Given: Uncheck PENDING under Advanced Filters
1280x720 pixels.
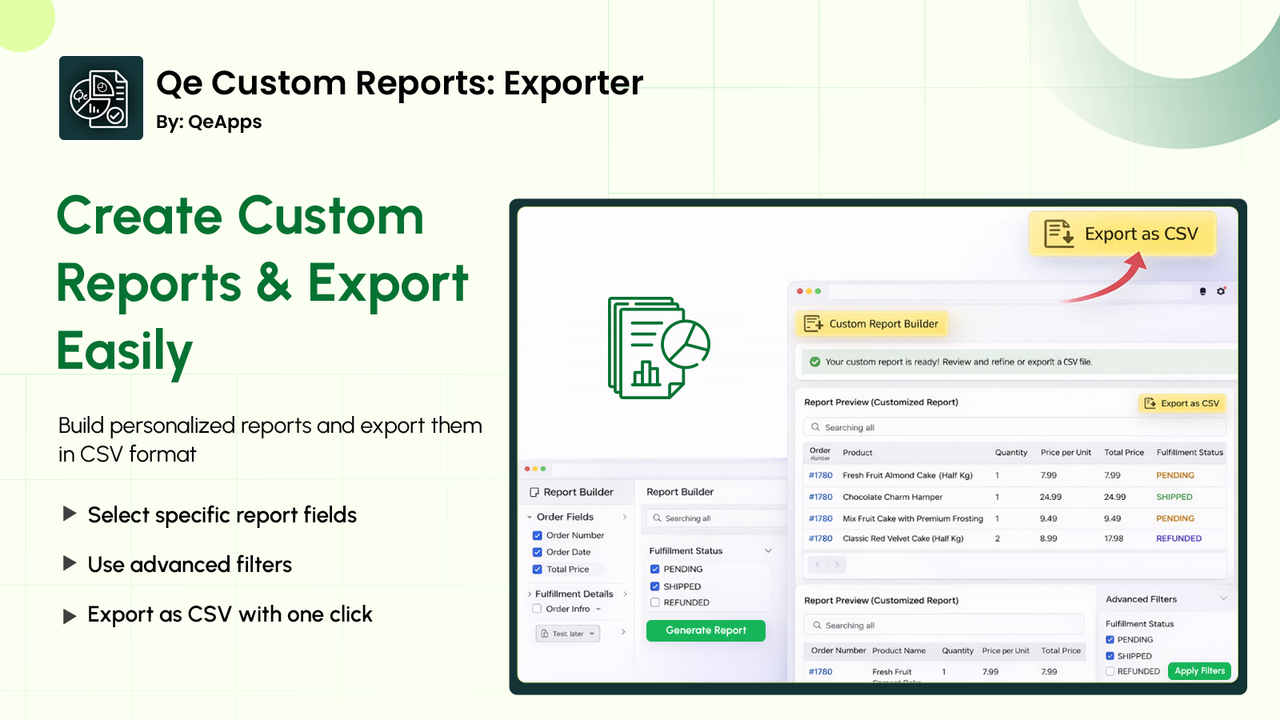Looking at the screenshot, I should click(x=1110, y=640).
